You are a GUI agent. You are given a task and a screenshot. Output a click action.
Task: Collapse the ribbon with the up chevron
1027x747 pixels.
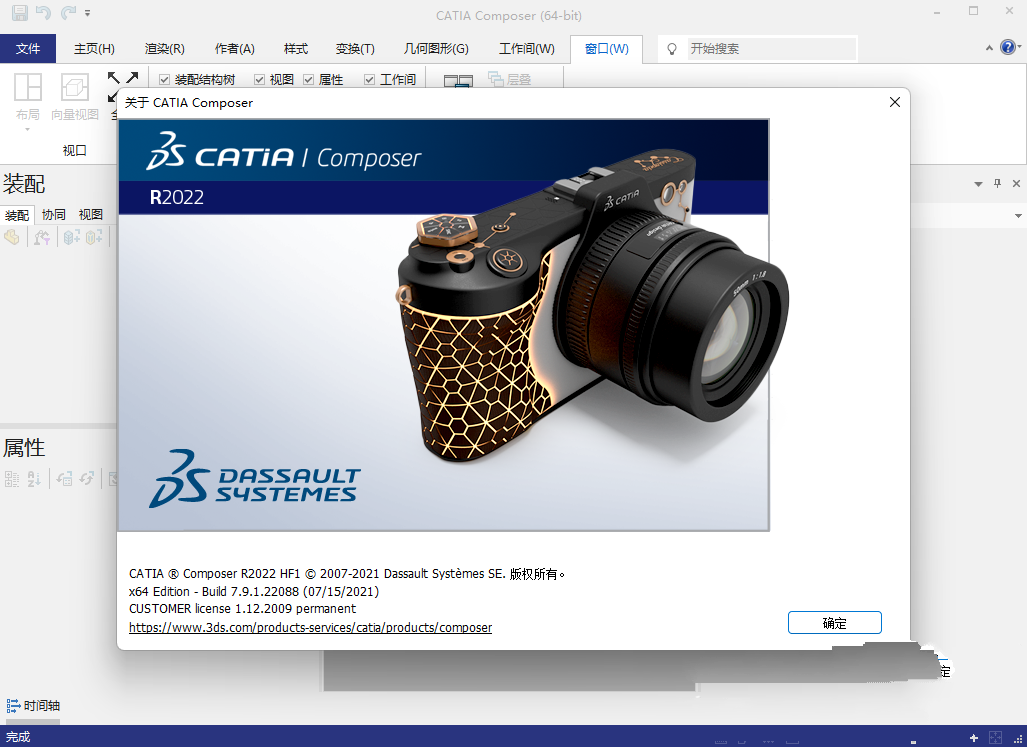[x=989, y=48]
